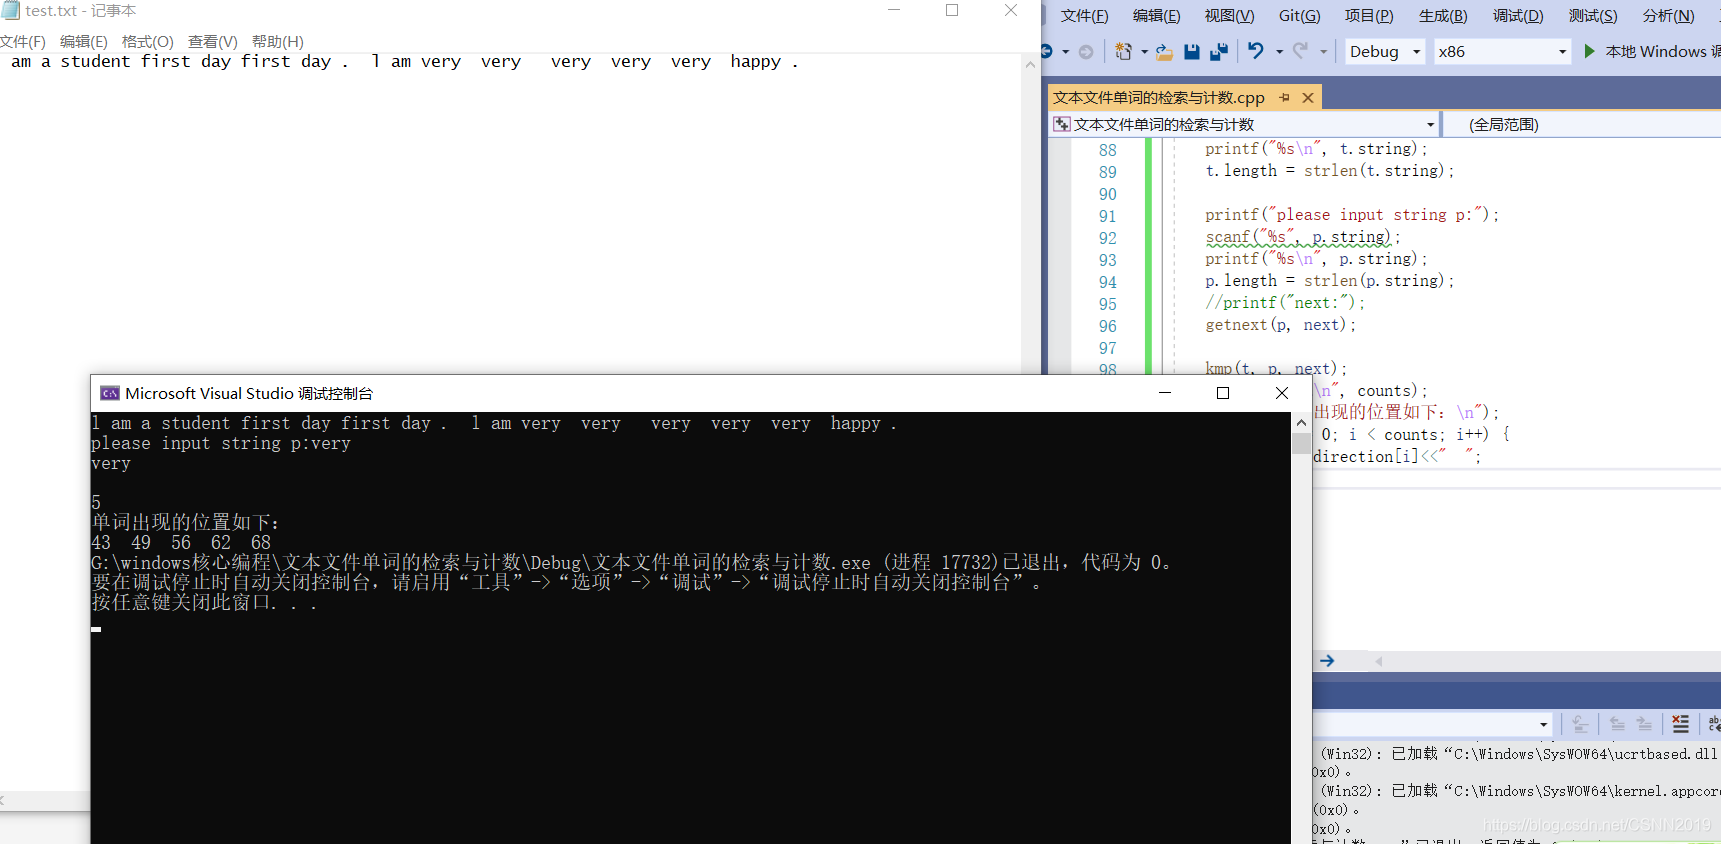1721x844 pixels.
Task: Open the output source dropdown
Action: tap(1544, 724)
